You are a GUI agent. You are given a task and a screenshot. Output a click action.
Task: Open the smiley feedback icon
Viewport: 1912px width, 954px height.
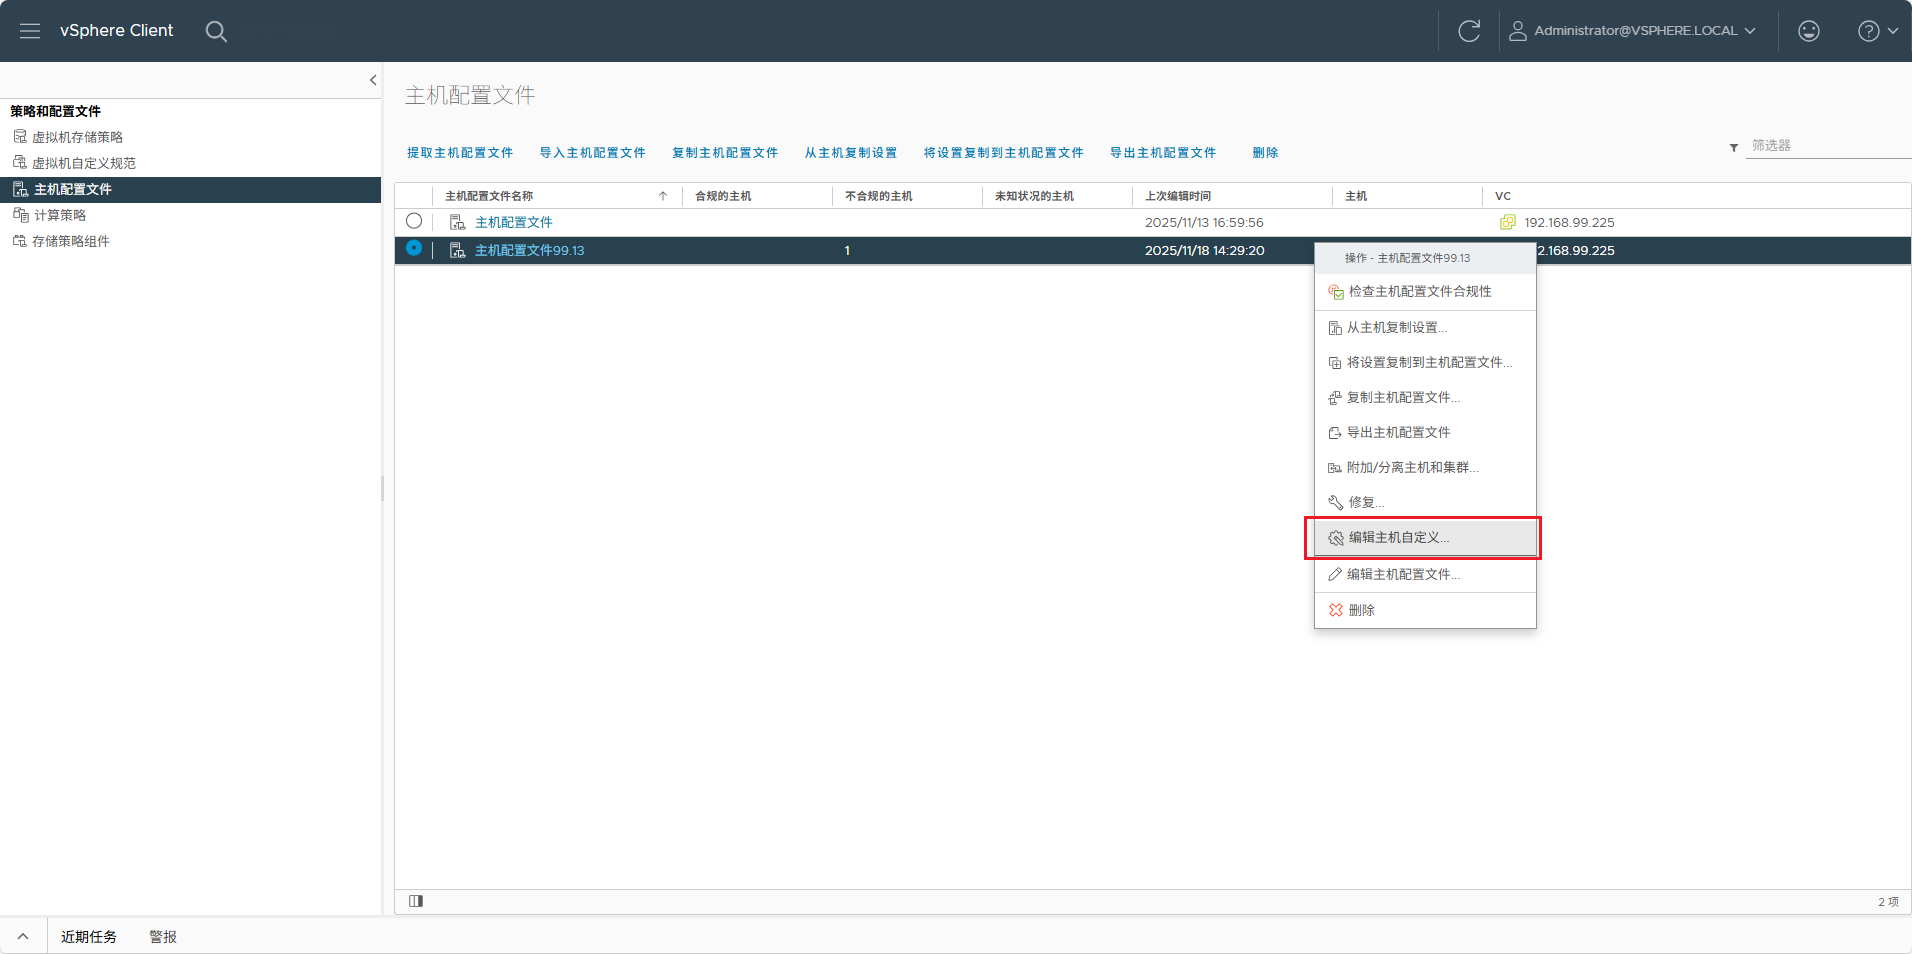(1809, 31)
